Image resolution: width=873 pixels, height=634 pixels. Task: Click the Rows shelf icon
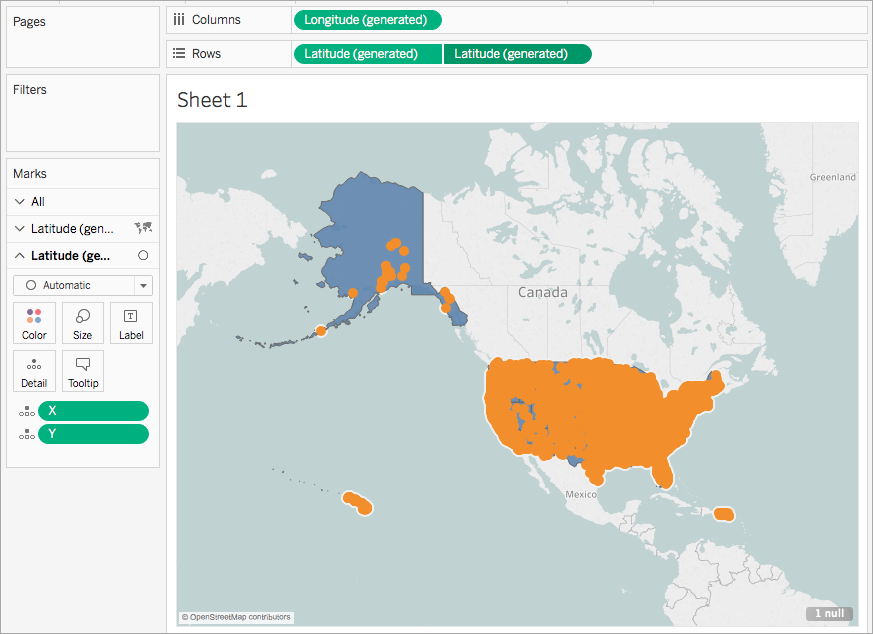(178, 53)
